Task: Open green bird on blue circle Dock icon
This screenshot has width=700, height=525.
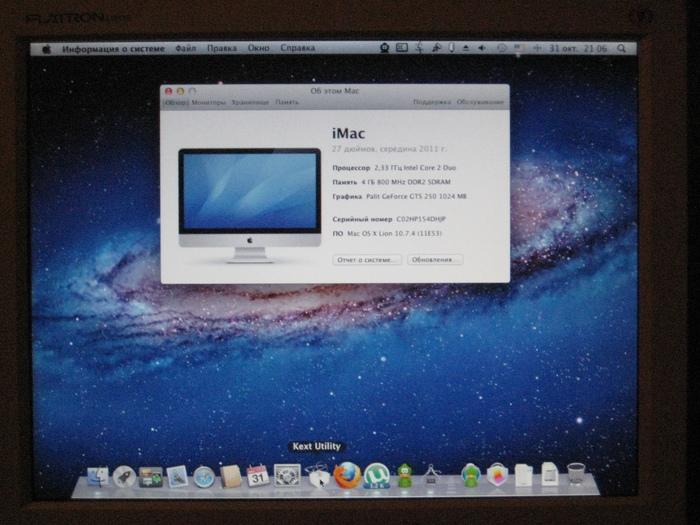Action: 470,475
